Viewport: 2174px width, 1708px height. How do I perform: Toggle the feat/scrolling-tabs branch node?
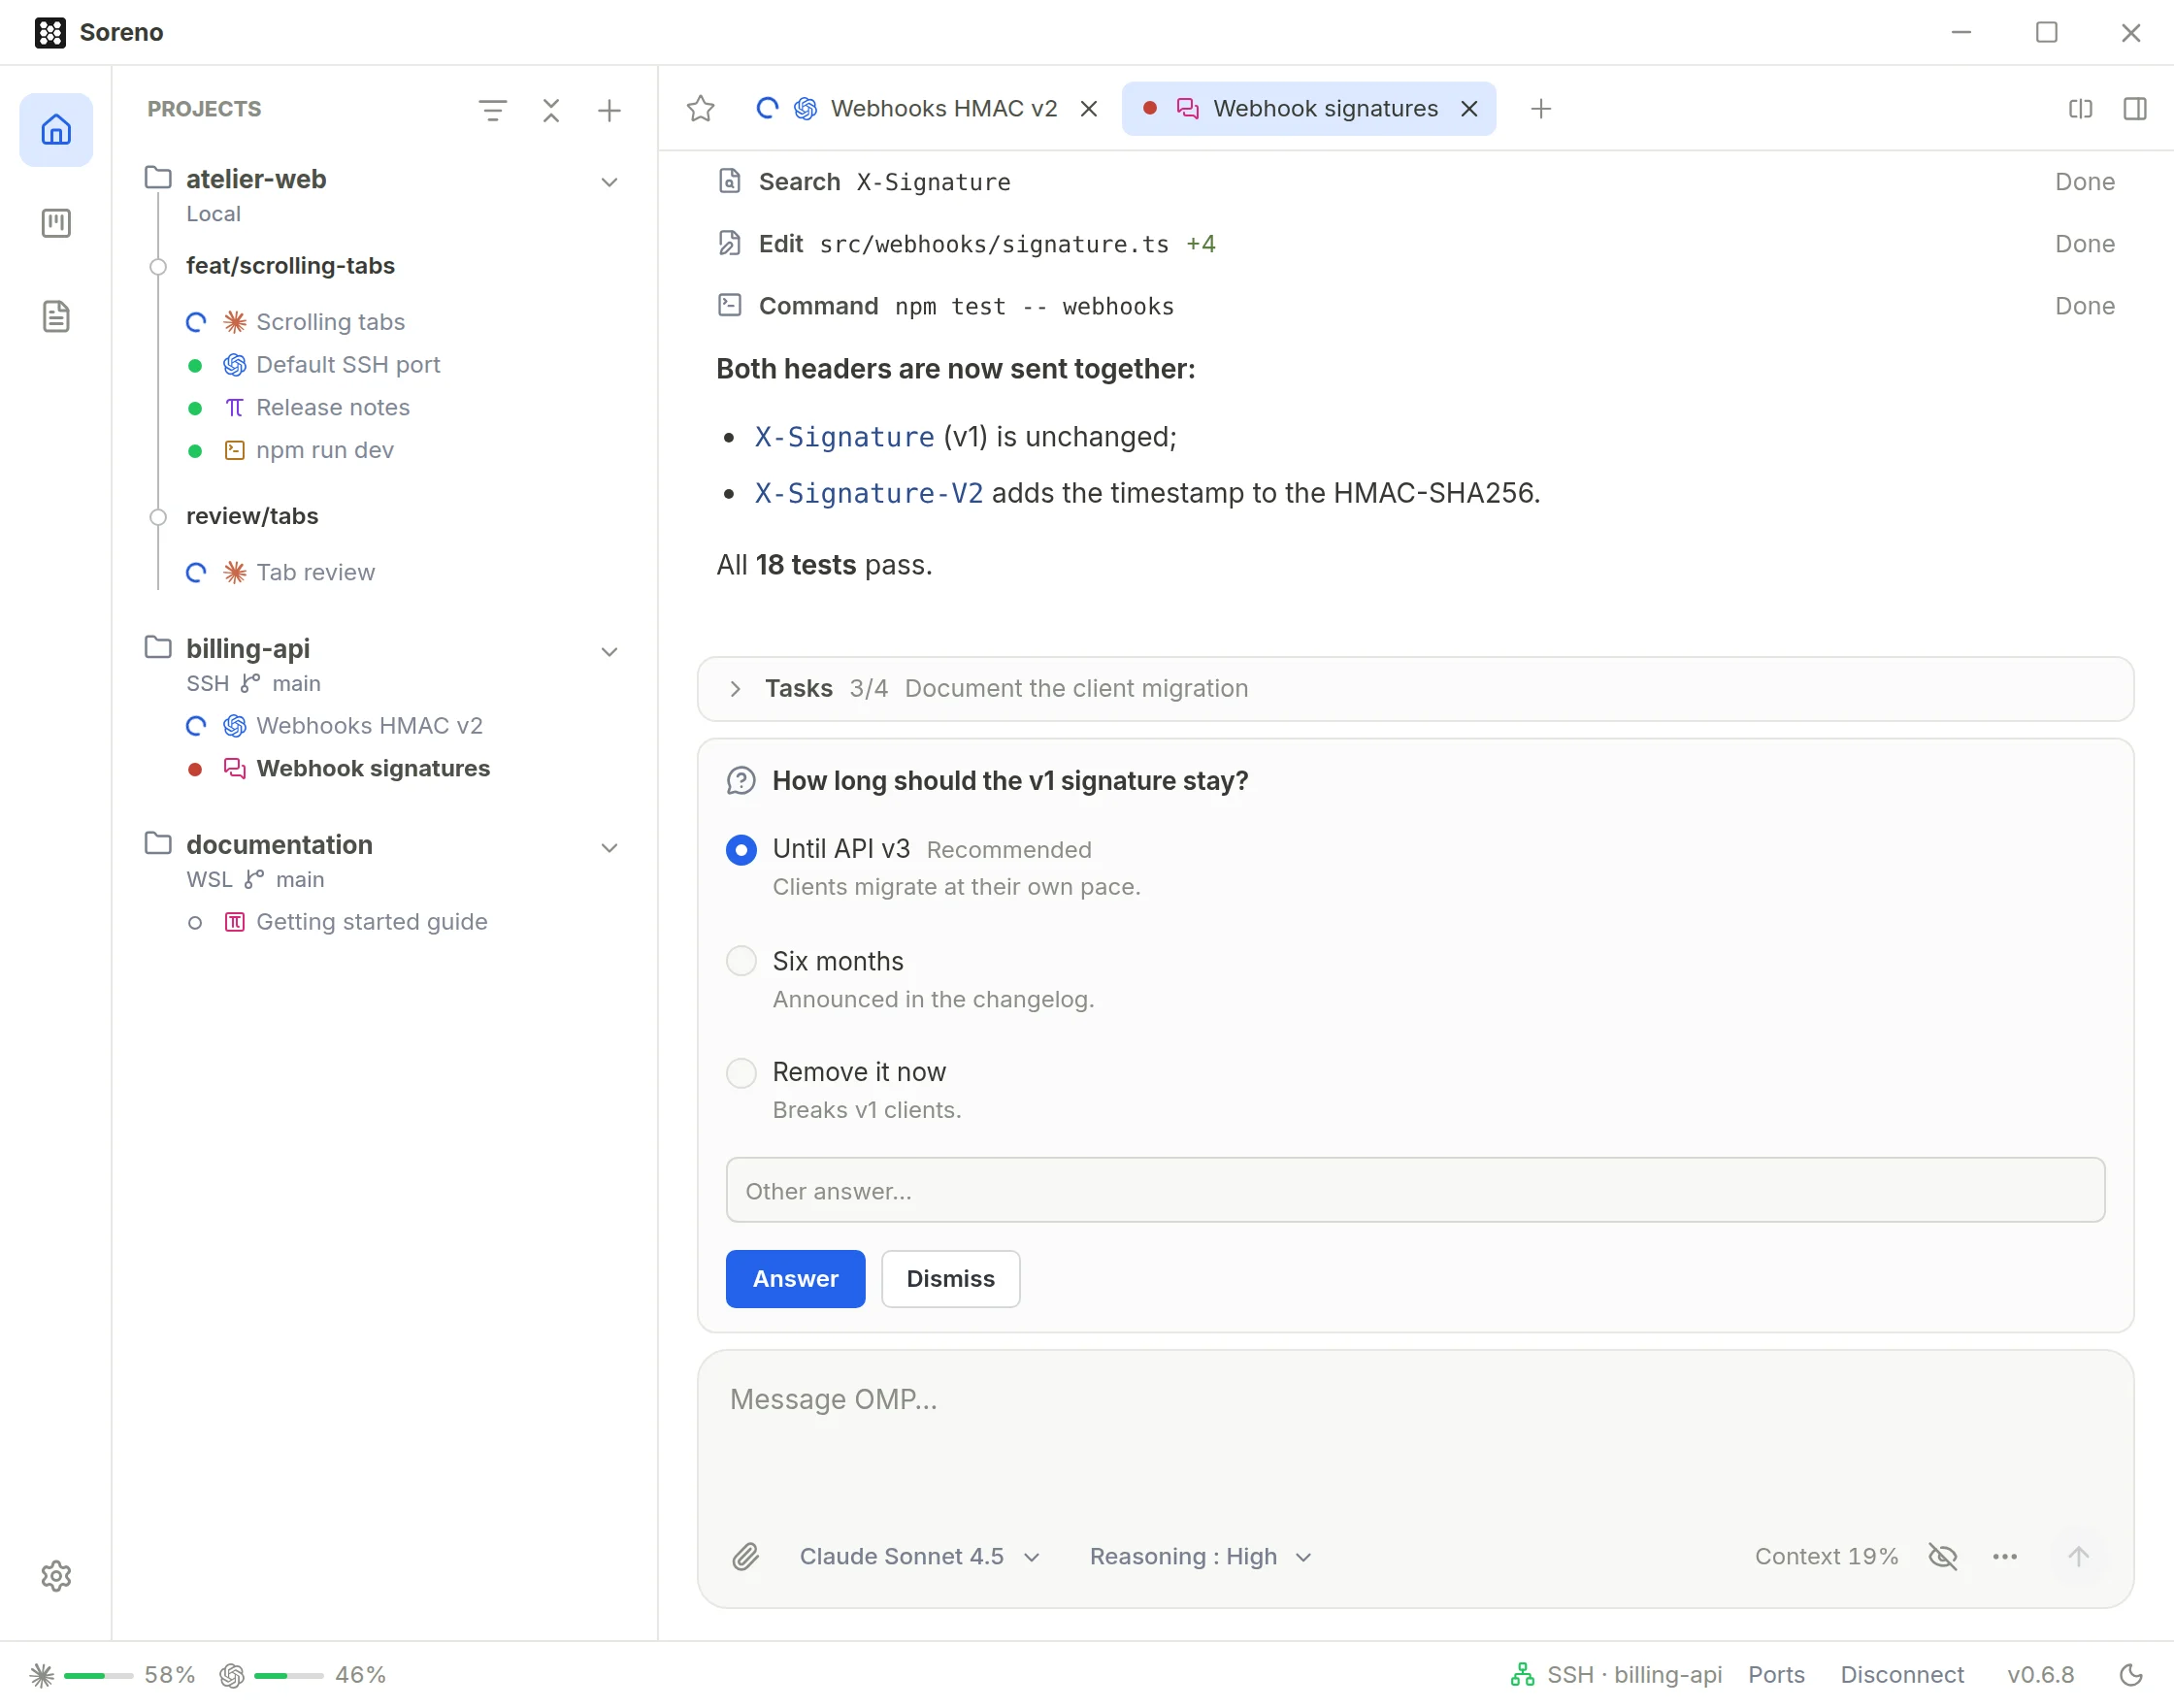click(158, 266)
